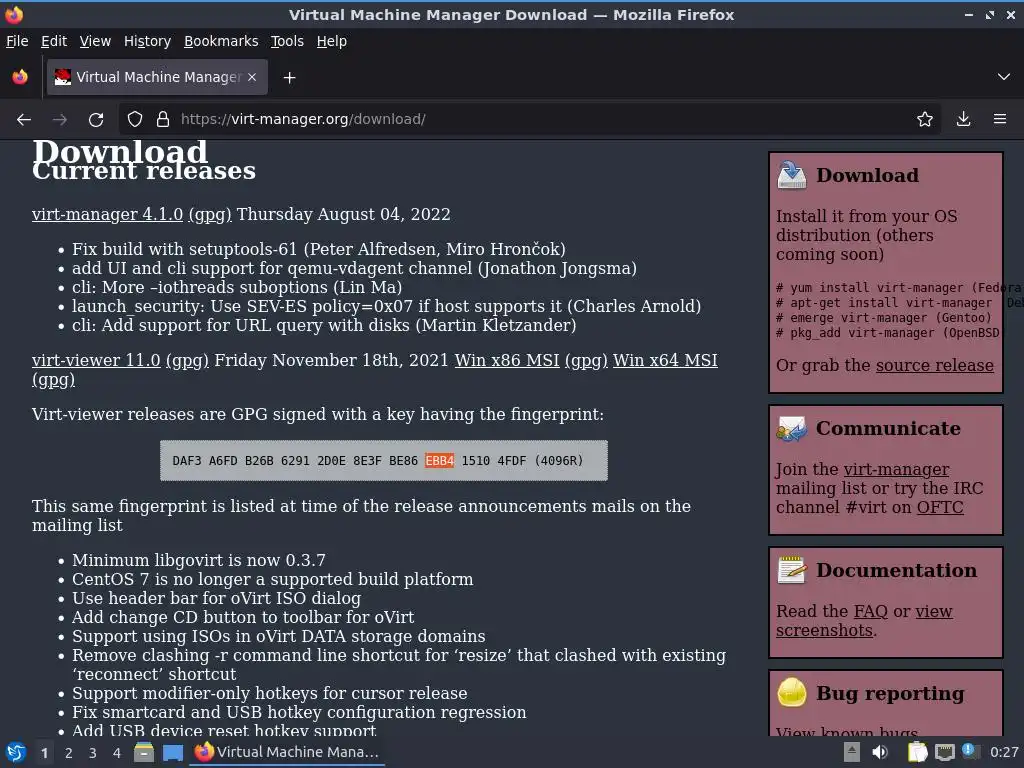Open update notifier tray icon
This screenshot has height=768, width=1024.
970,751
